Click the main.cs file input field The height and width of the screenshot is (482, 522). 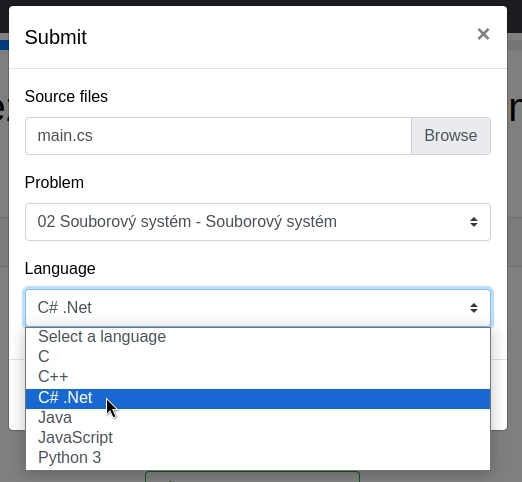point(218,136)
